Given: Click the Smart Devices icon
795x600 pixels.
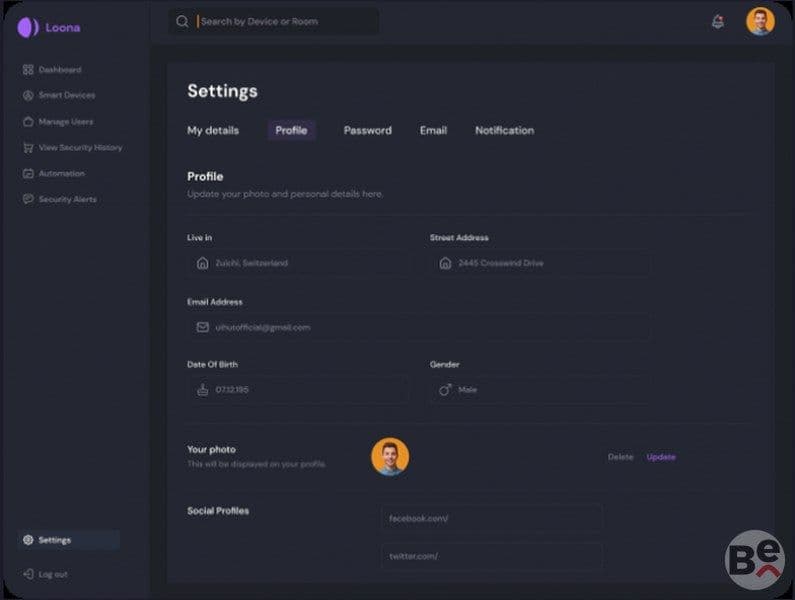Looking at the screenshot, I should click(28, 95).
